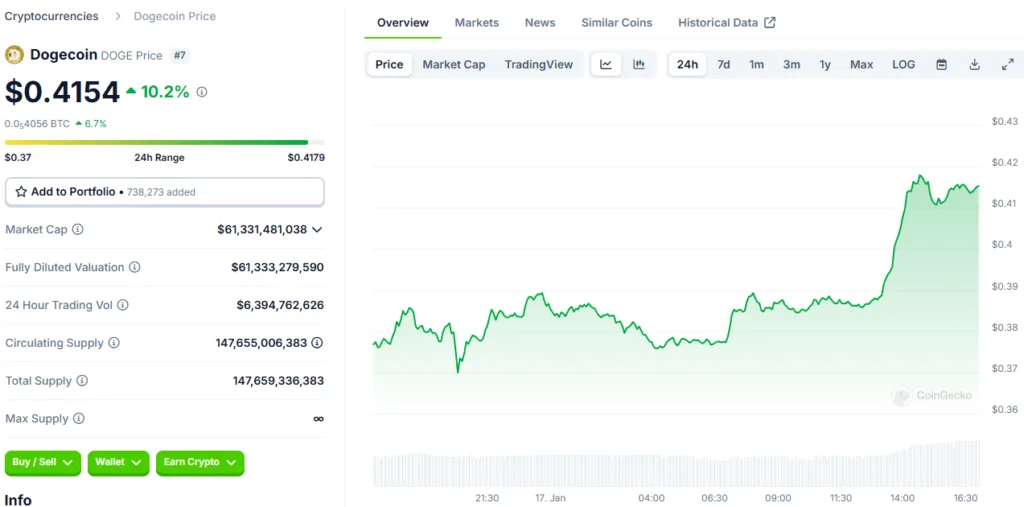This screenshot has width=1024, height=507.
Task: Switch chart to Price view
Action: tap(389, 64)
